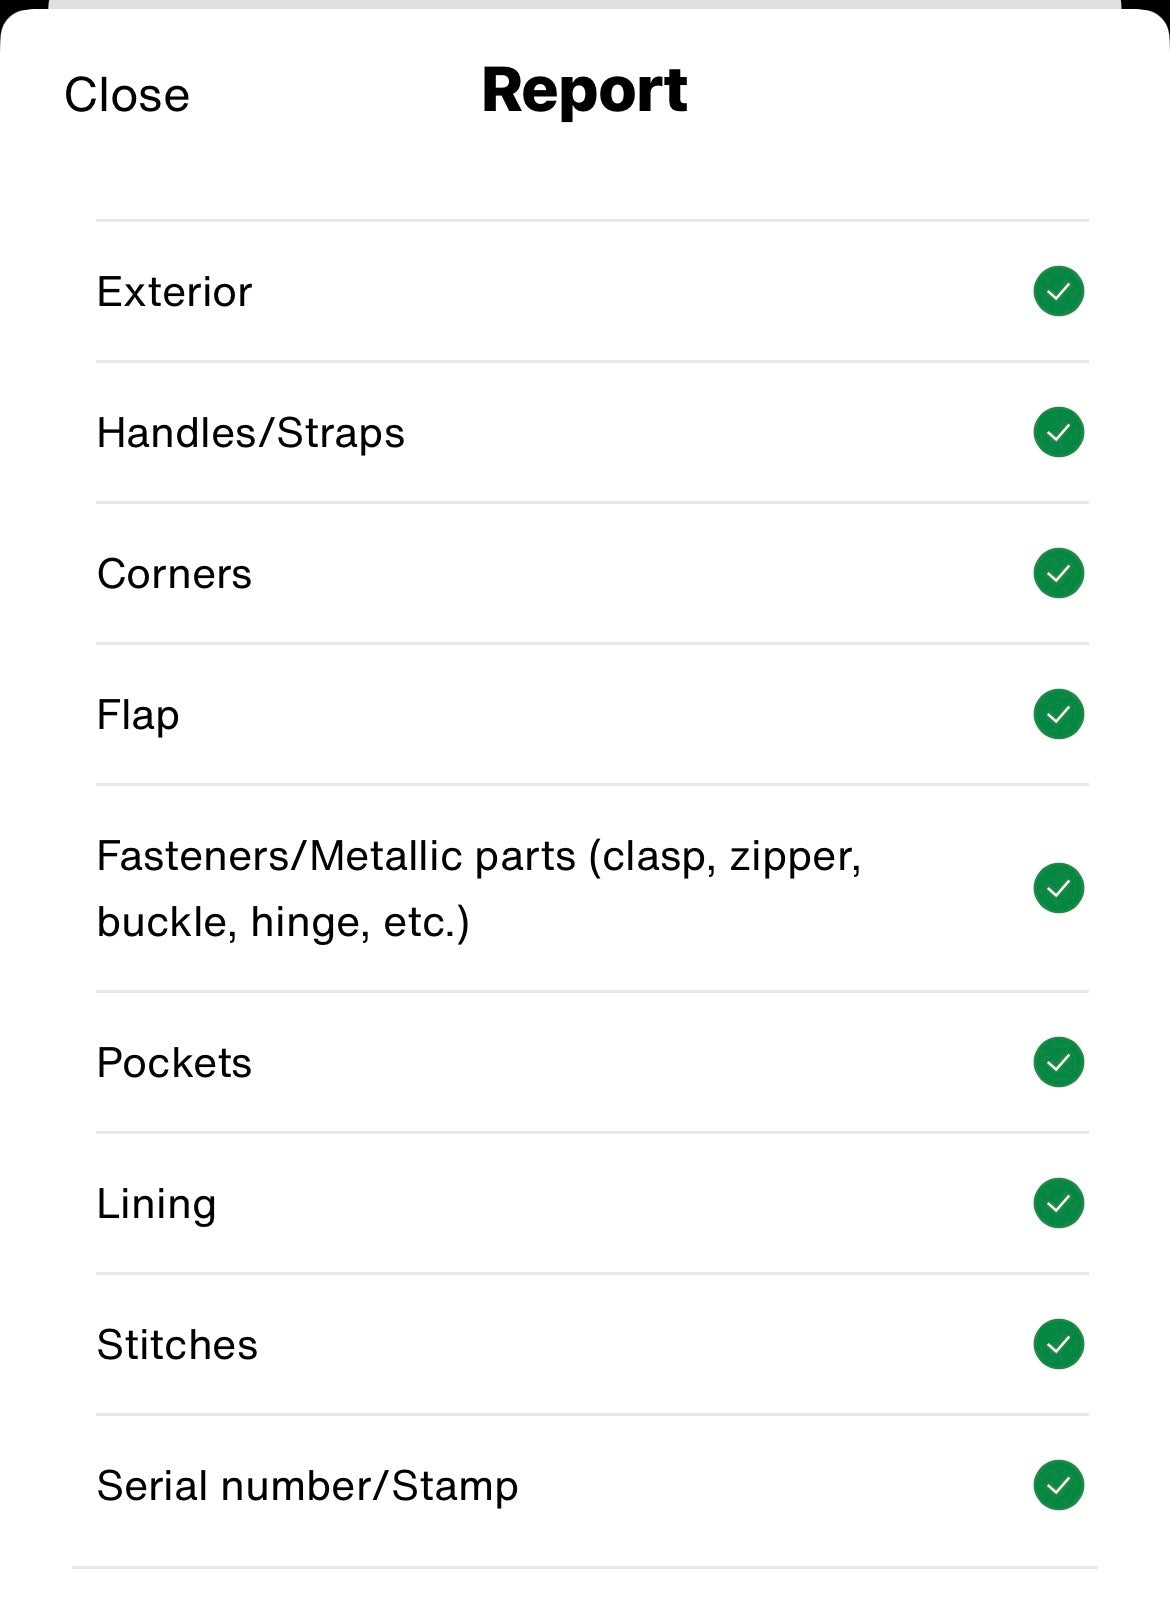The height and width of the screenshot is (1622, 1170).
Task: Close the Report sheet
Action: point(127,95)
